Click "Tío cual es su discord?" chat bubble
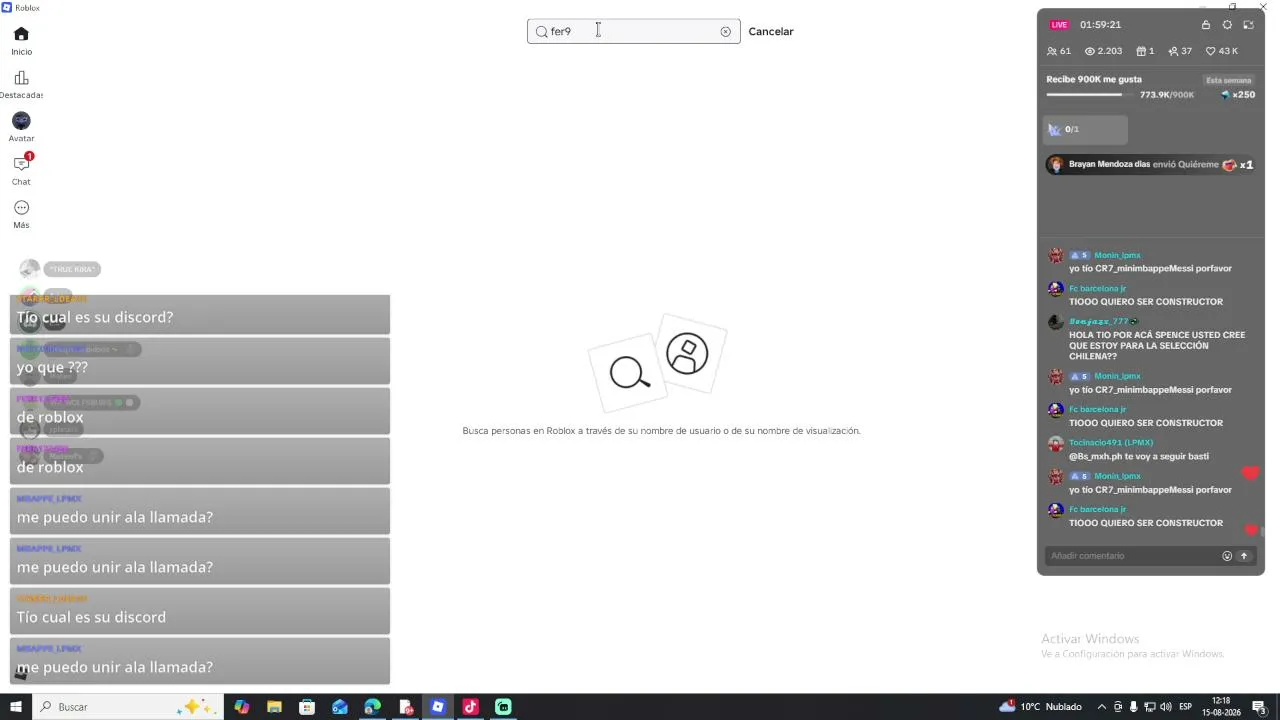1280x720 pixels. click(200, 315)
